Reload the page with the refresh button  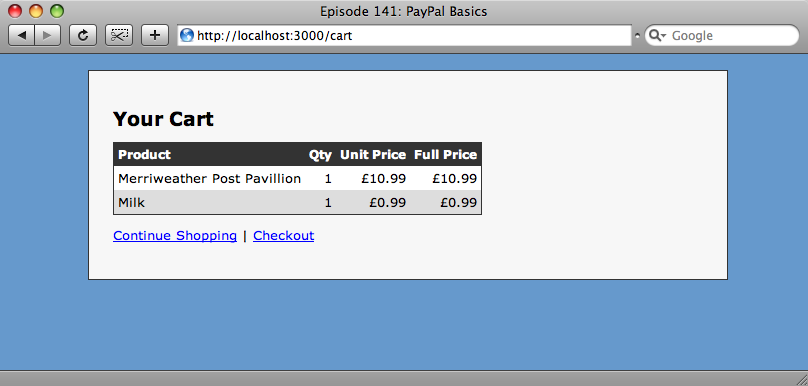click(82, 35)
